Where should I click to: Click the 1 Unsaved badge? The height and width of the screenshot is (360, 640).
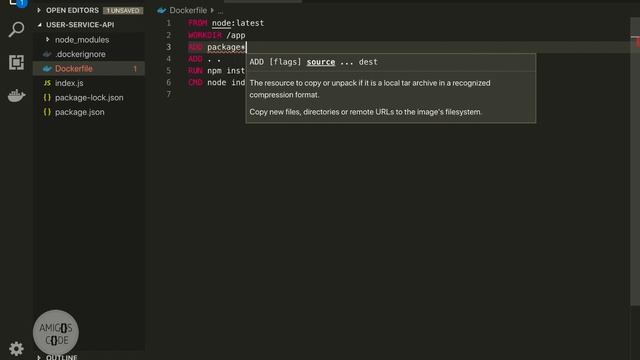(123, 11)
